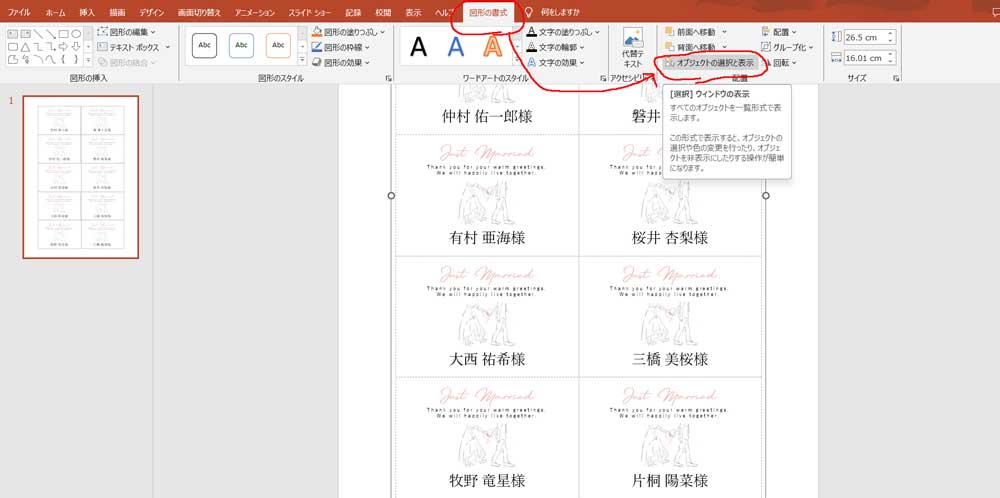1000x498 pixels.
Task: Select the oval shape in shapes gallery
Action: pos(77,33)
